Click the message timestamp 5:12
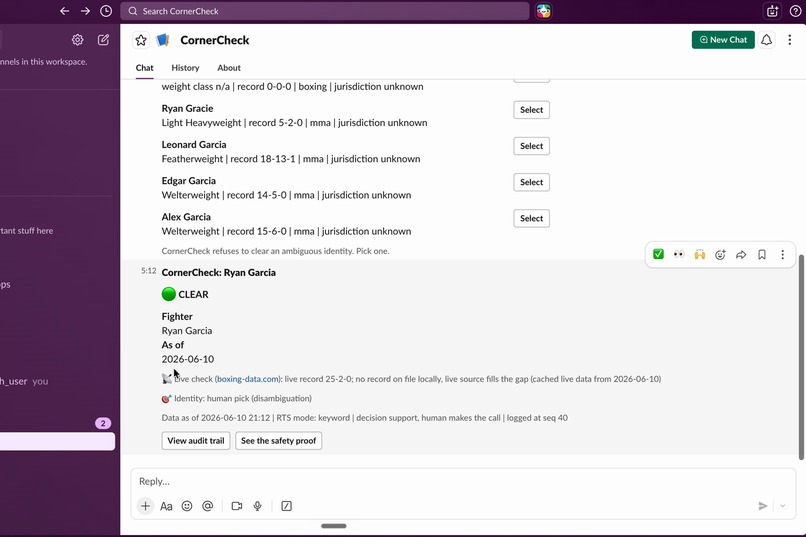Viewport: 806px width, 537px height. (149, 271)
